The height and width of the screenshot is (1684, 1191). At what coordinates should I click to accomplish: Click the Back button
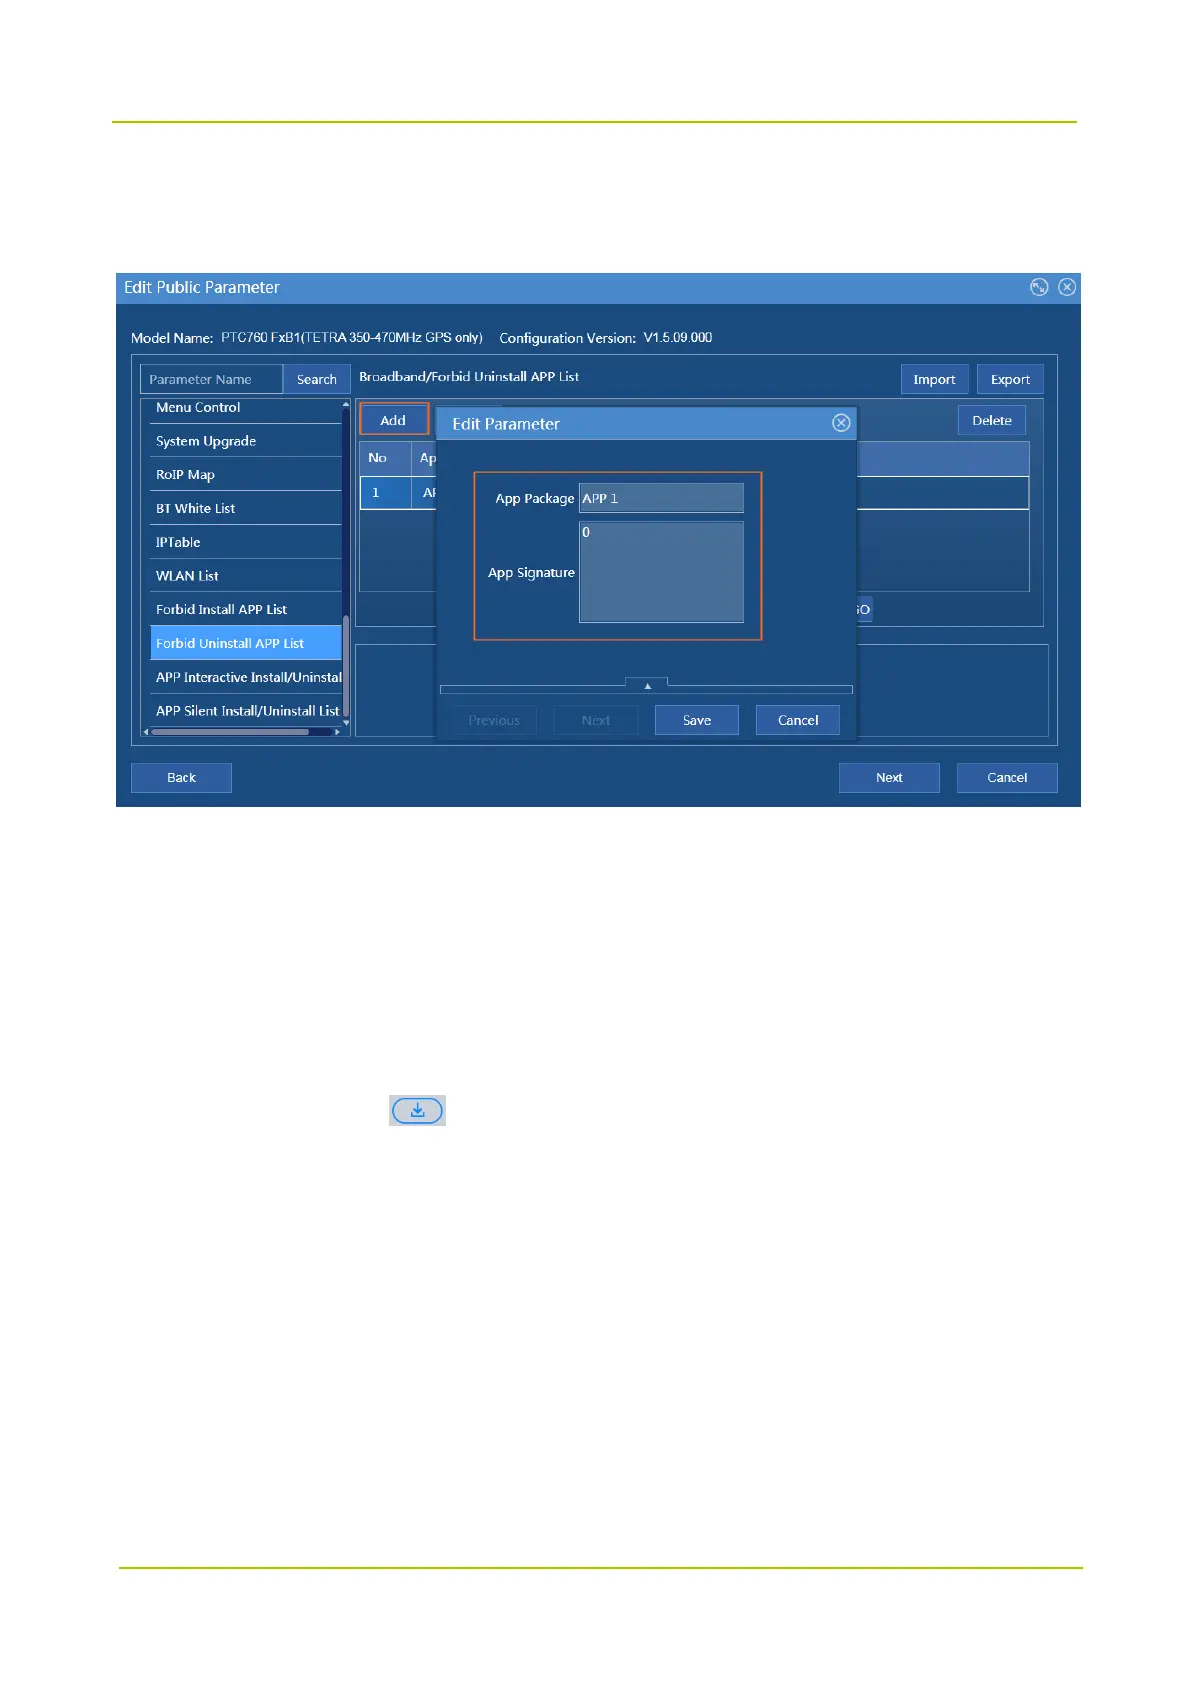[x=181, y=777]
